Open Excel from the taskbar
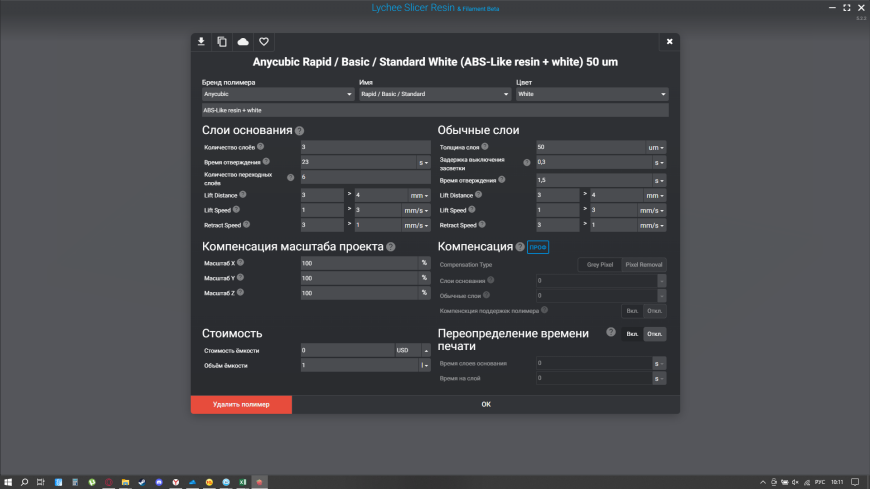This screenshot has height=489, width=870. coord(242,482)
